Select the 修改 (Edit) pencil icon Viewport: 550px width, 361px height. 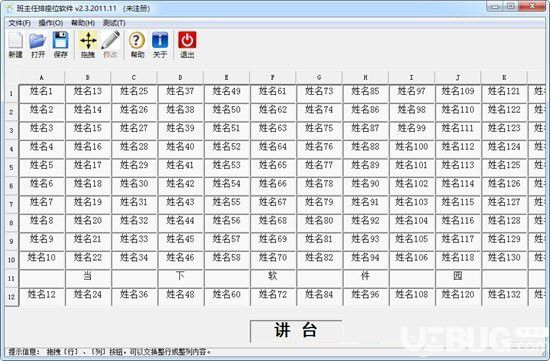point(110,45)
